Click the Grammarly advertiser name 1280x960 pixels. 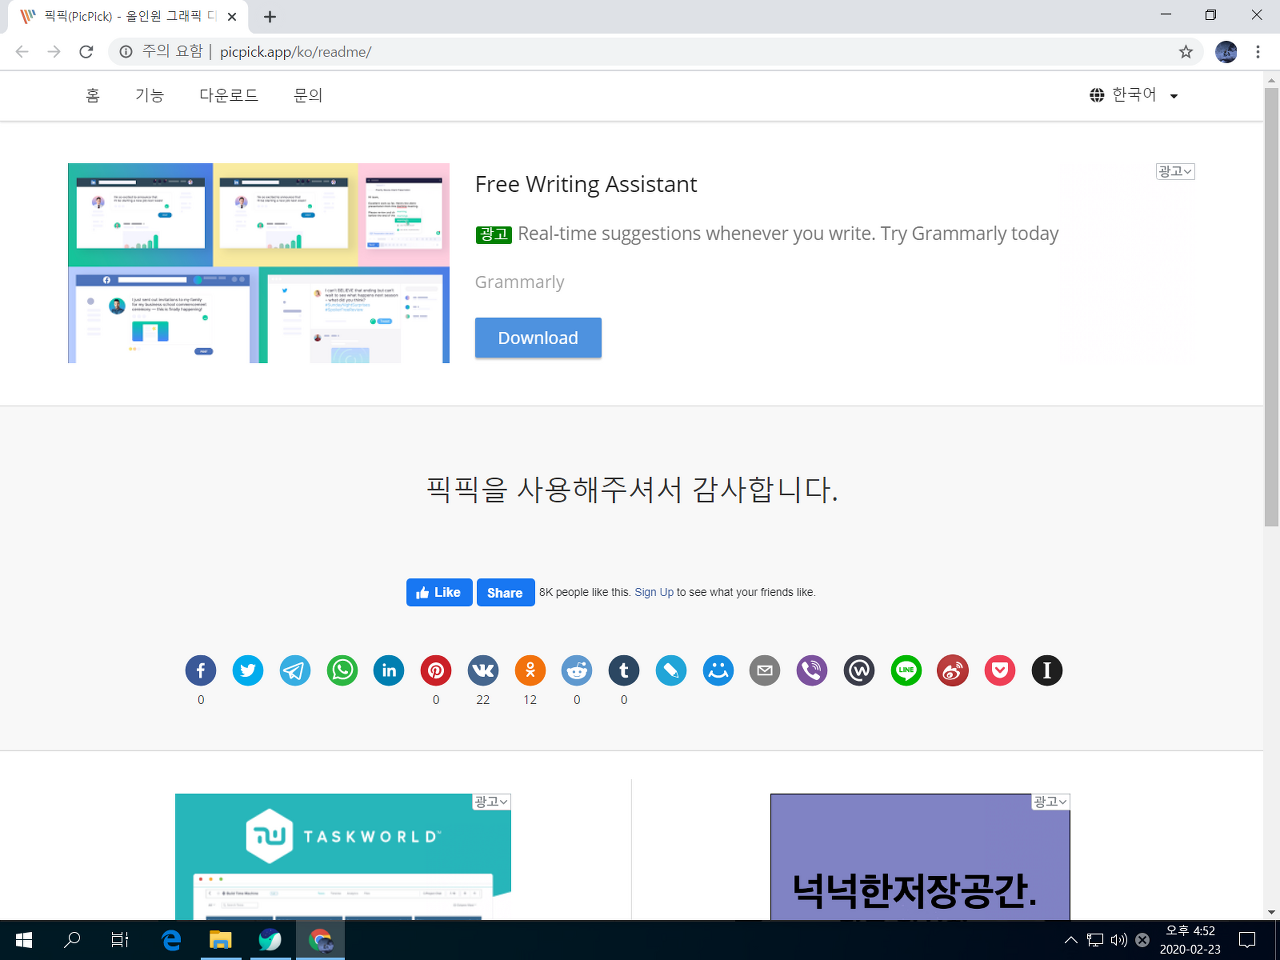520,282
